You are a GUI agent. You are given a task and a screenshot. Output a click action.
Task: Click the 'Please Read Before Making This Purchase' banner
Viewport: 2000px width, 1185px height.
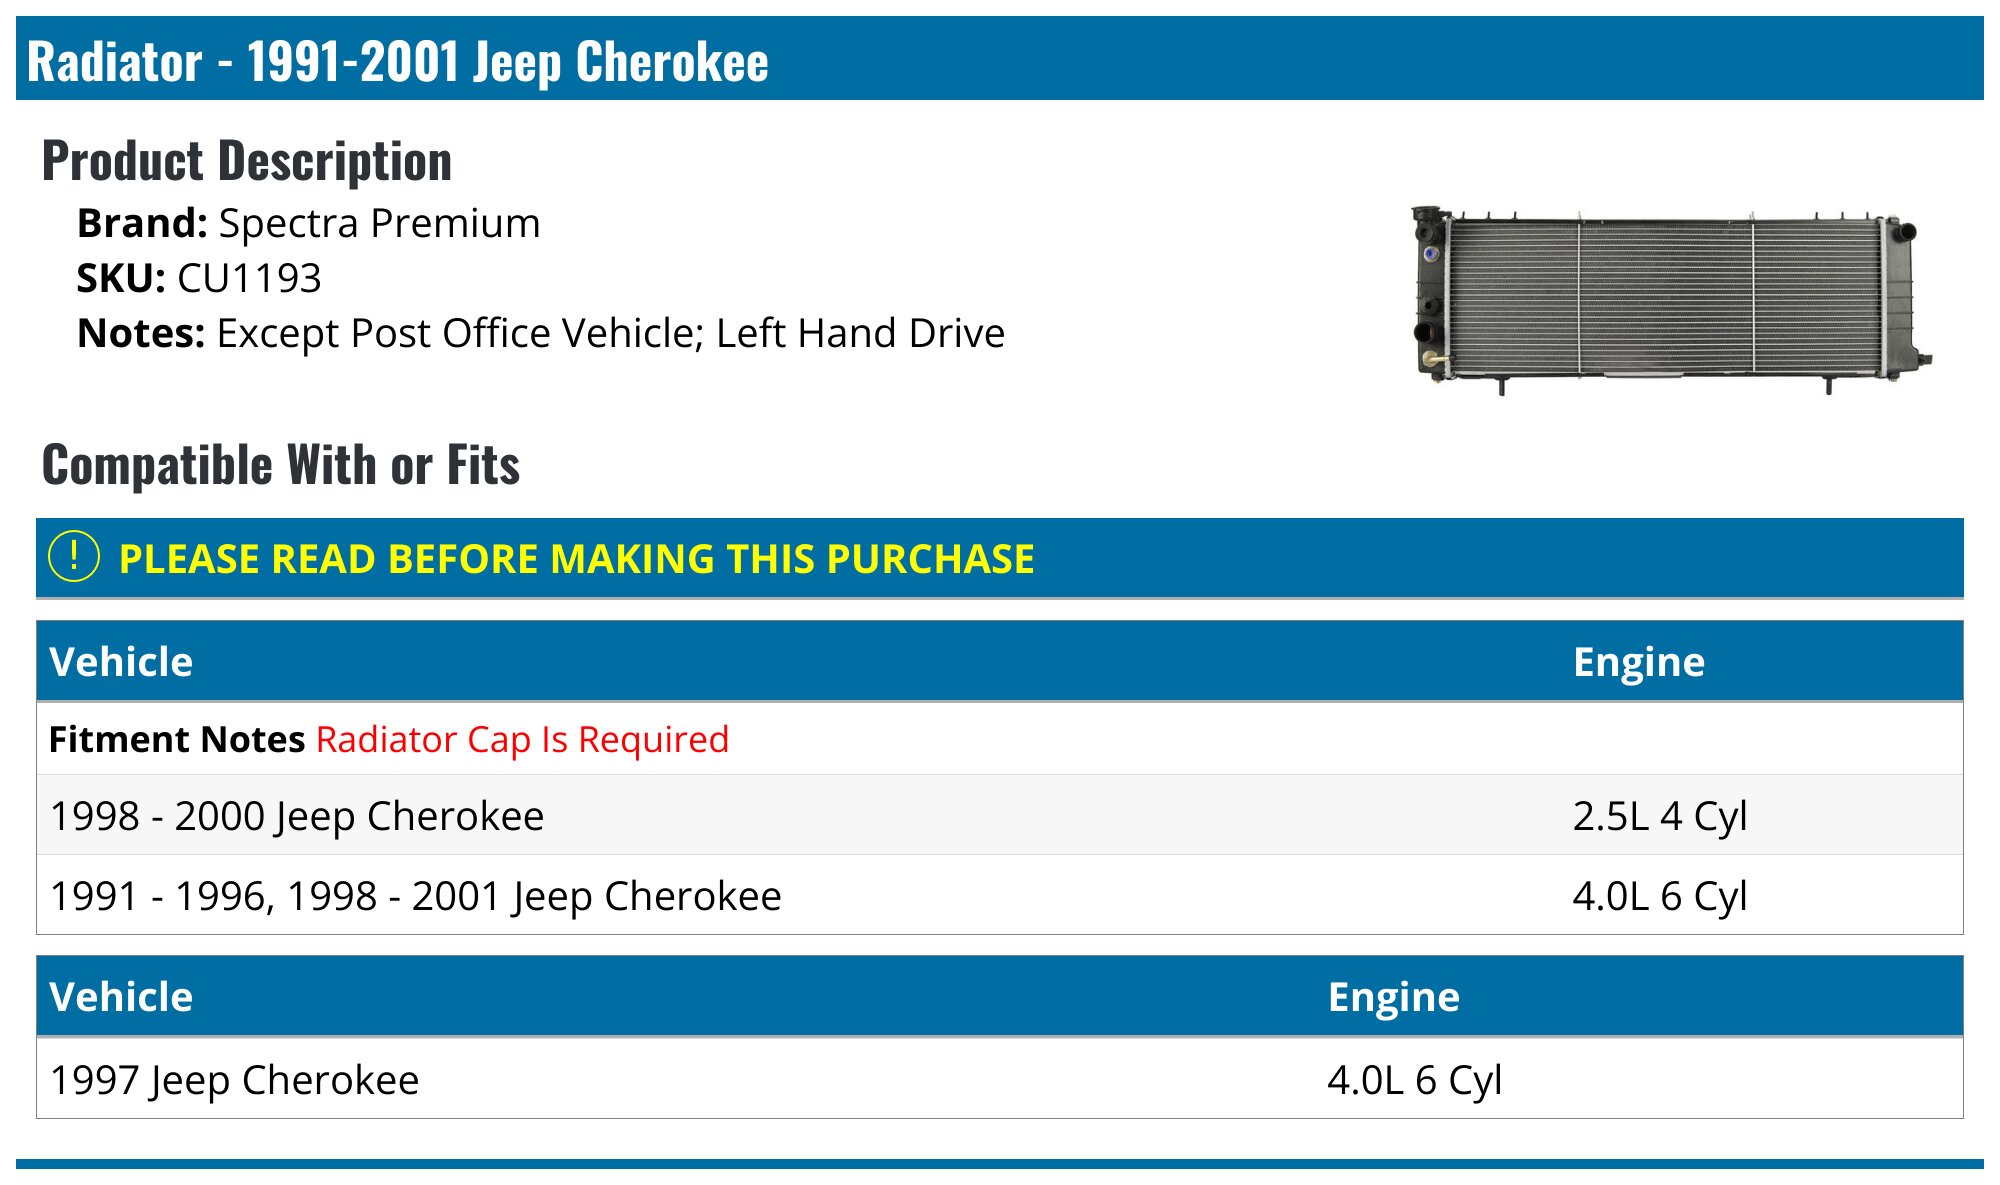coord(1000,558)
